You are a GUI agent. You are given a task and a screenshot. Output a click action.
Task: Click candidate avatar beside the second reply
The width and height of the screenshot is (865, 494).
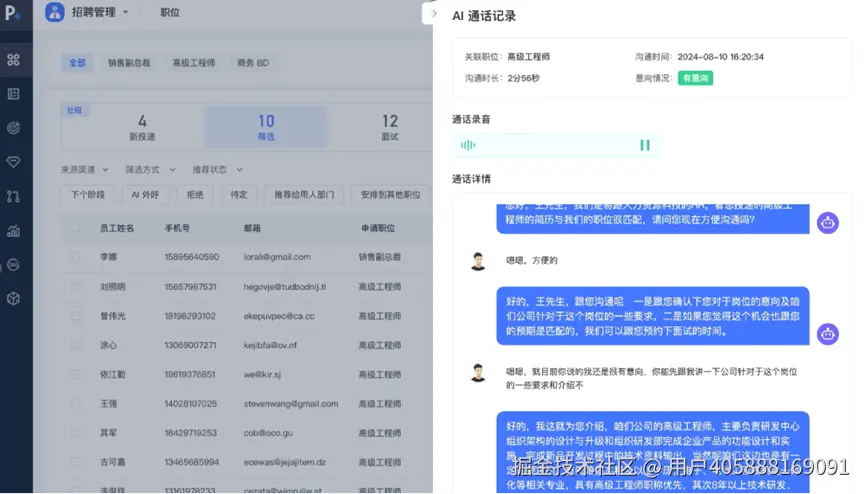478,373
